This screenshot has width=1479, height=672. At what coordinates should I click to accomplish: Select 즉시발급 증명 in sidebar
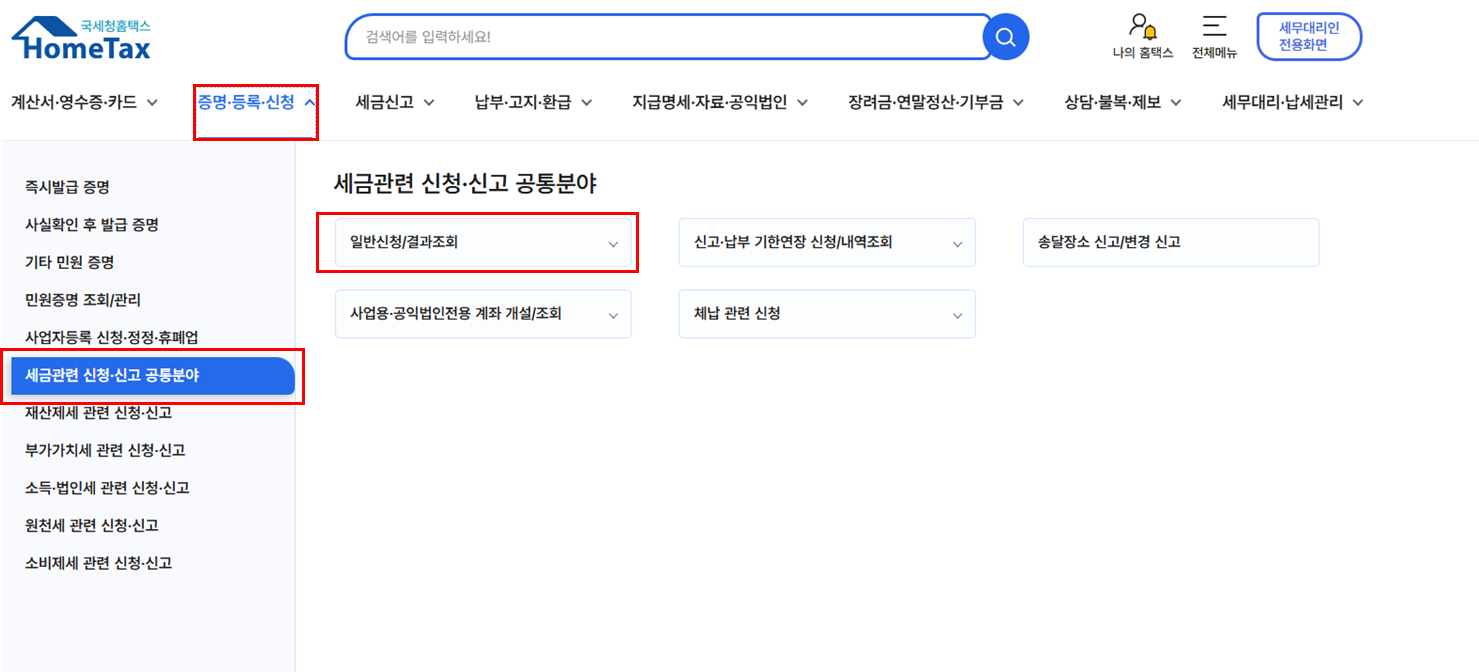tap(67, 187)
